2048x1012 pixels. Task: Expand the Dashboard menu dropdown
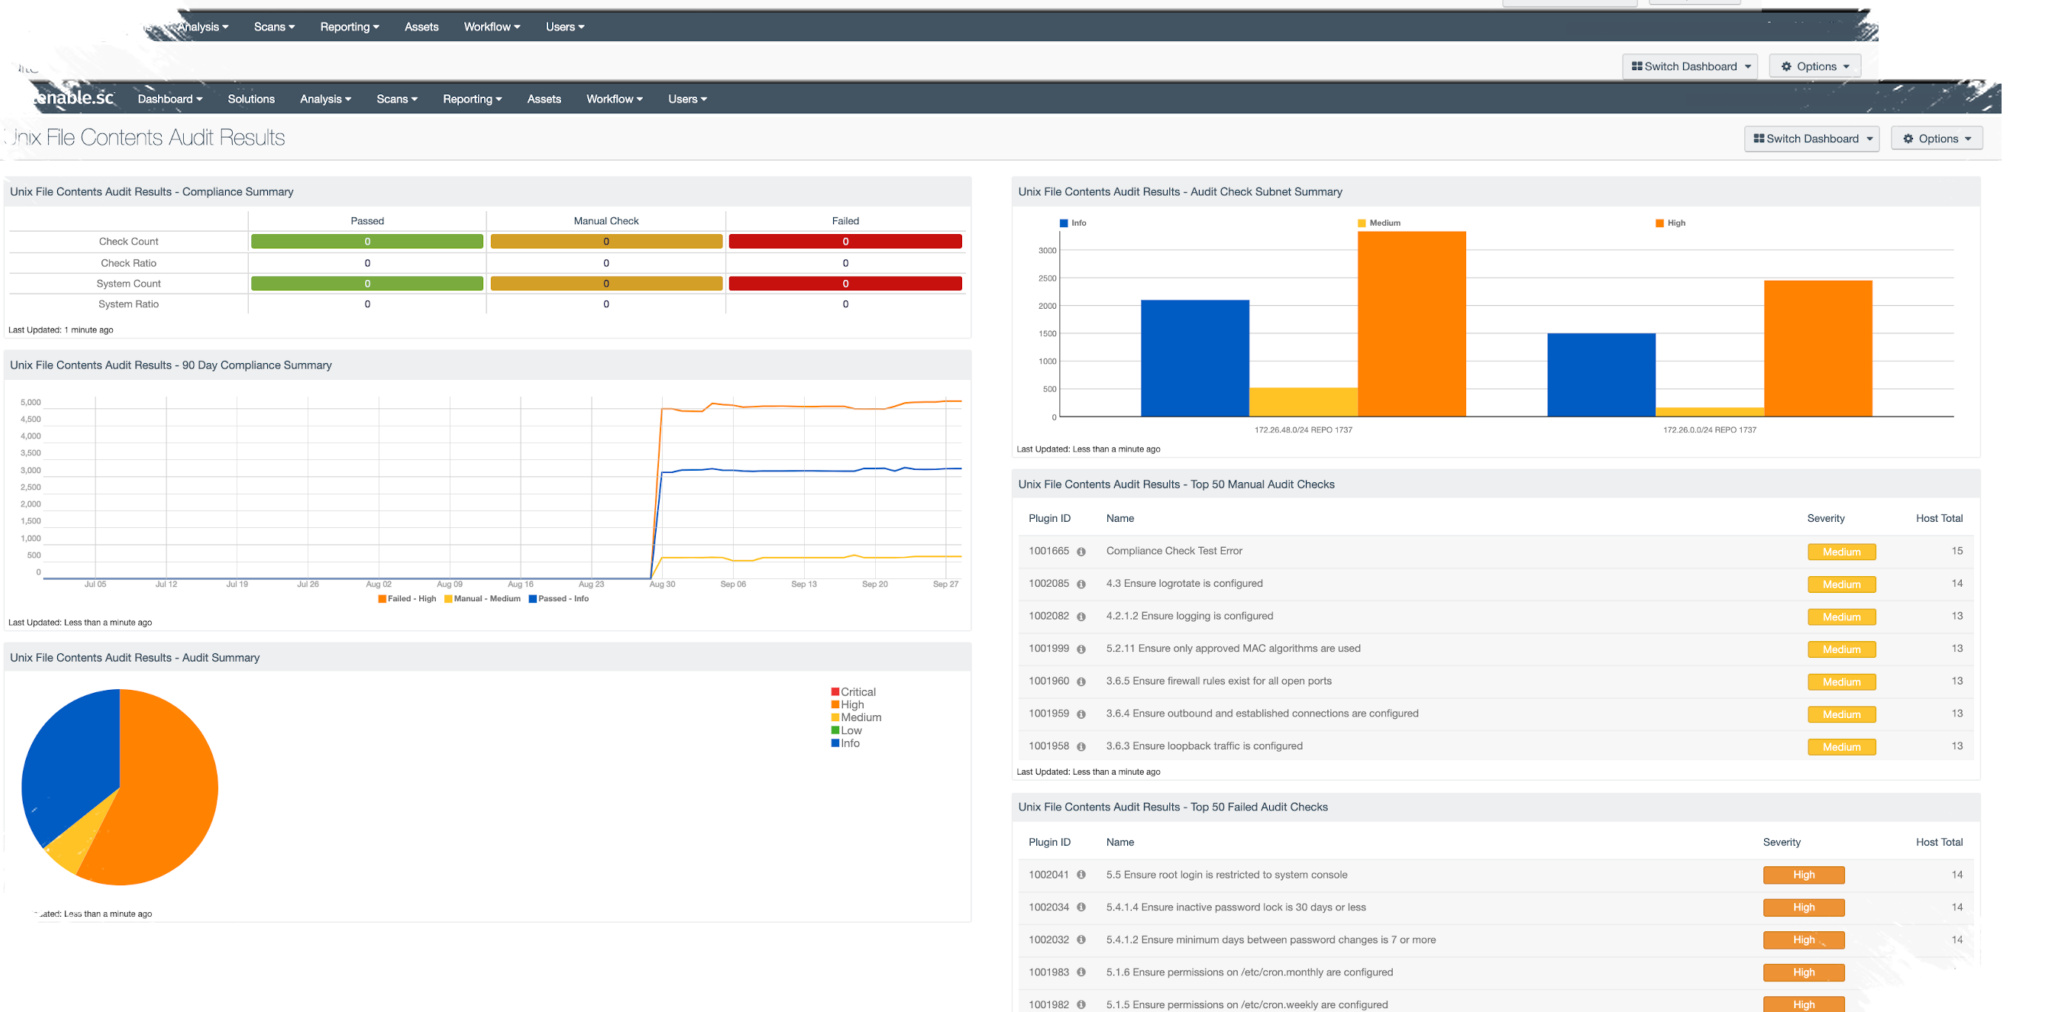[170, 99]
